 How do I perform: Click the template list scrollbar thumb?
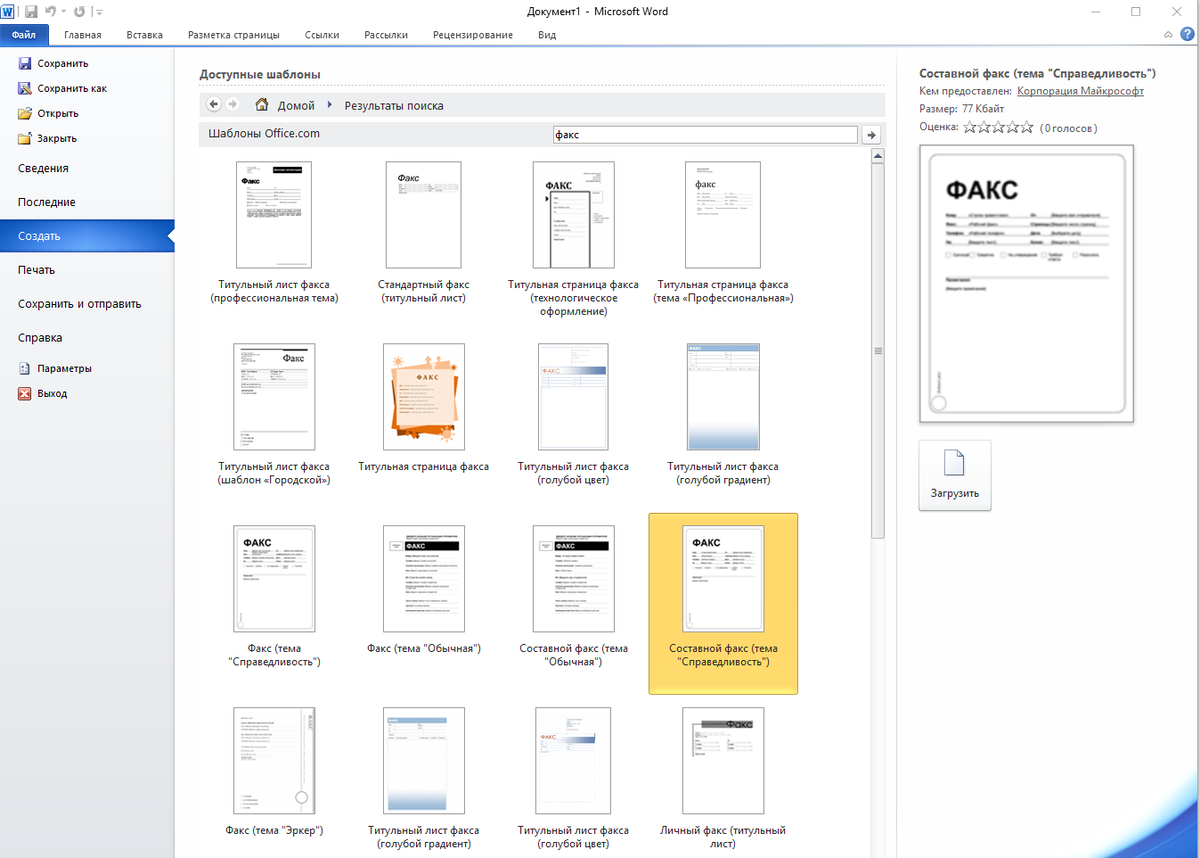(x=878, y=351)
